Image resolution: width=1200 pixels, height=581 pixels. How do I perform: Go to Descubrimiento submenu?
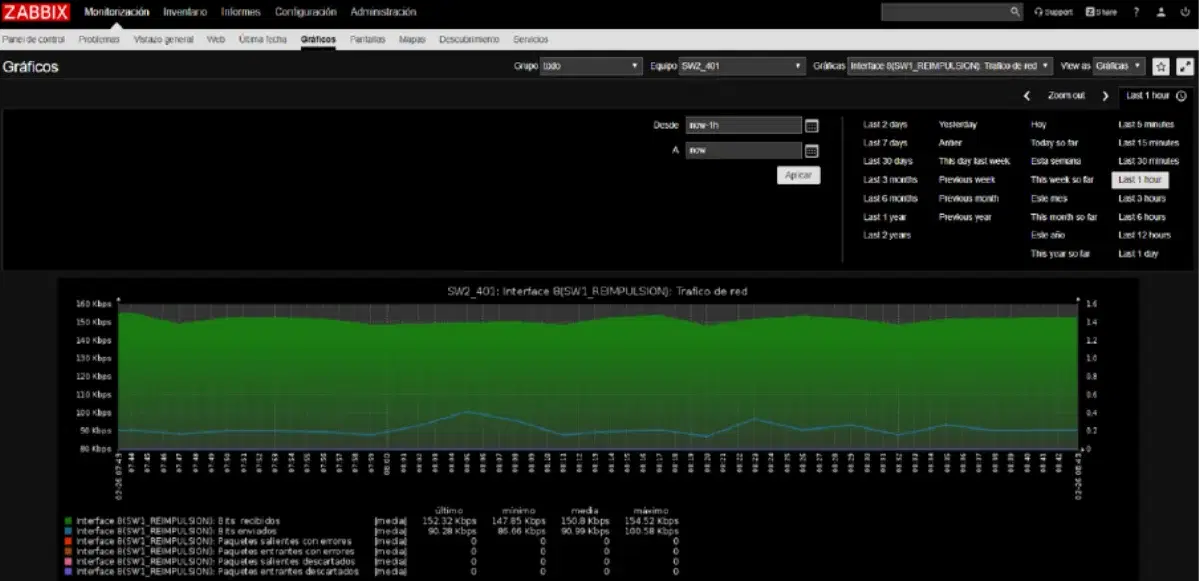pyautogui.click(x=469, y=39)
